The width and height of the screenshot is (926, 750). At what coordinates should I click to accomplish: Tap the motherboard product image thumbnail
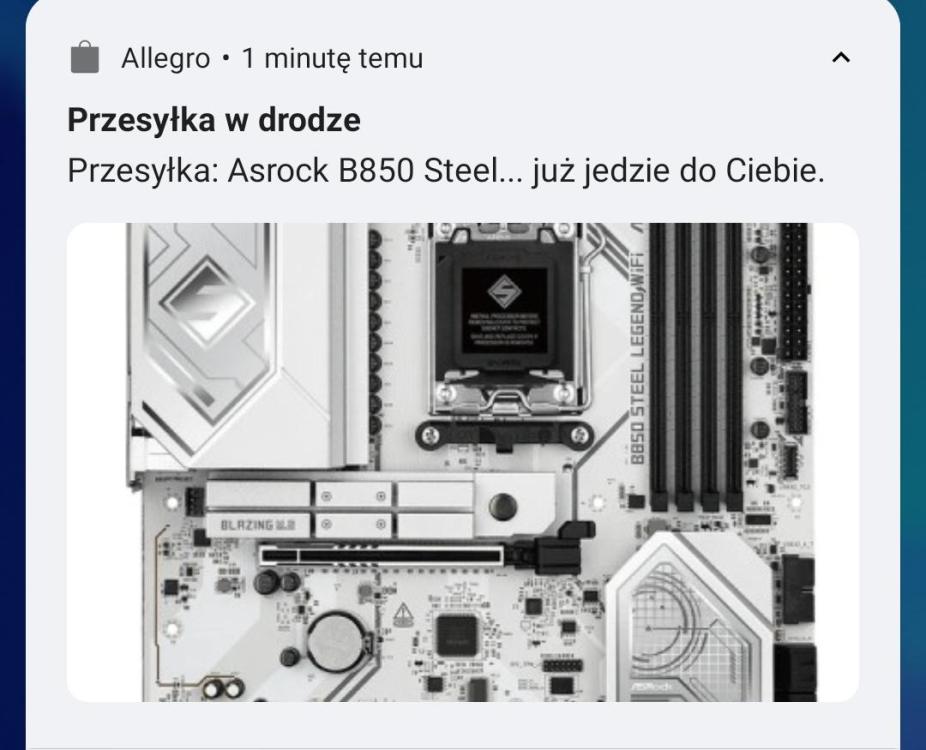pyautogui.click(x=462, y=462)
